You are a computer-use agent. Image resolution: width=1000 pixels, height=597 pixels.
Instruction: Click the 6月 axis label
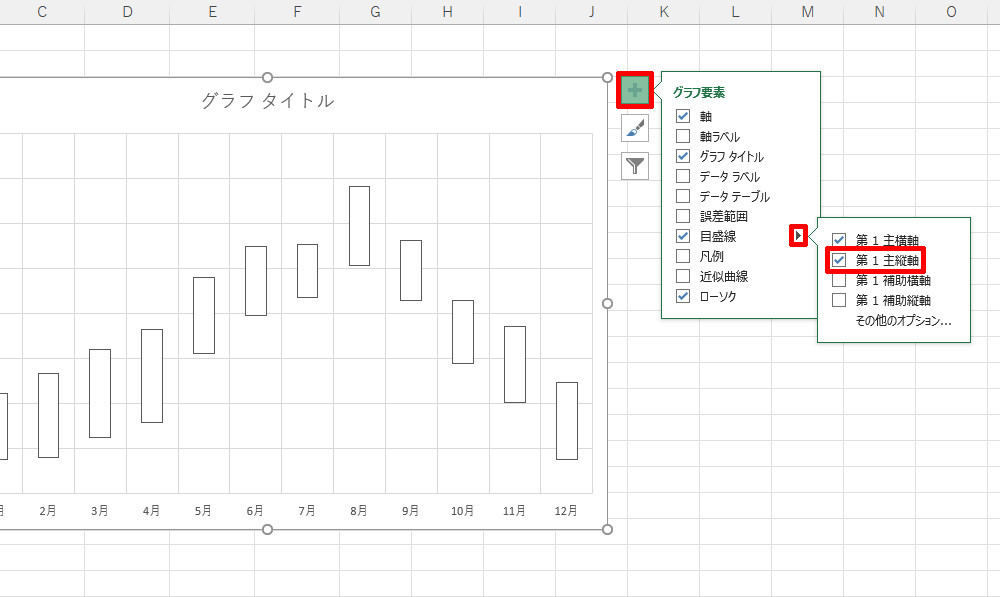click(255, 510)
